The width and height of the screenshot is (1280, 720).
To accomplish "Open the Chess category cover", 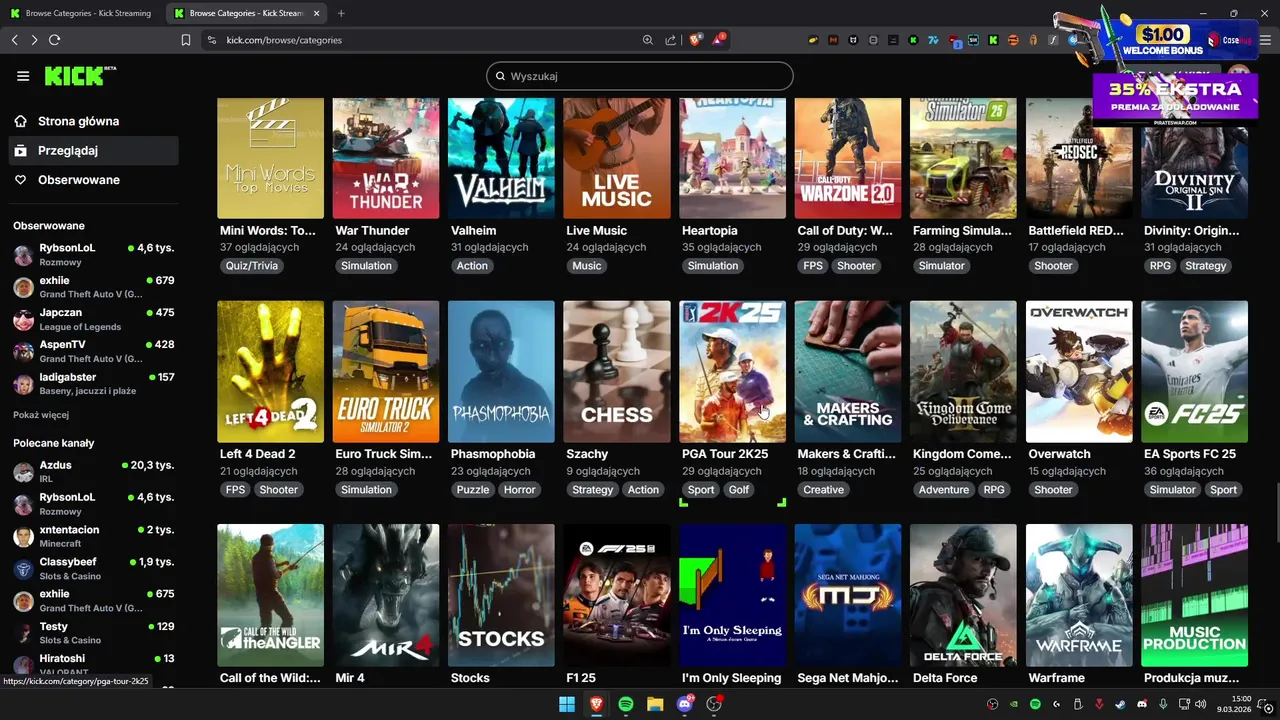I will (617, 371).
